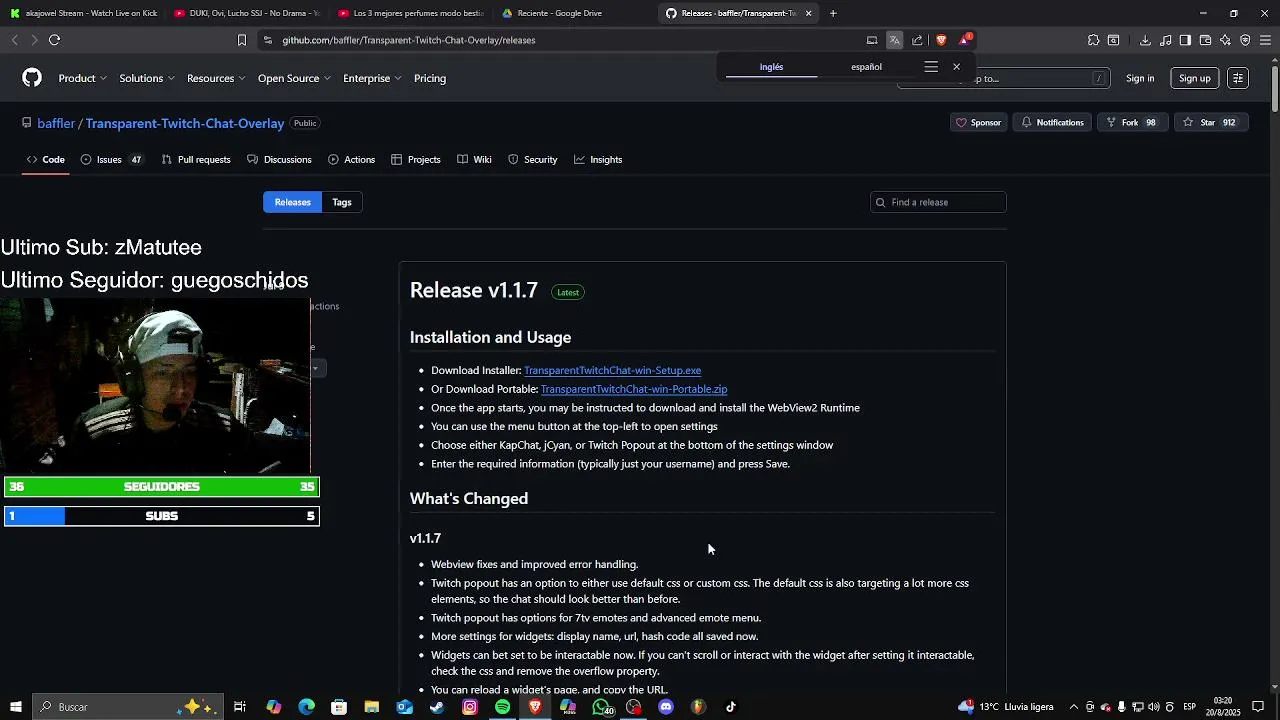Click the Windows Start button
The image size is (1280, 720).
pos(15,707)
